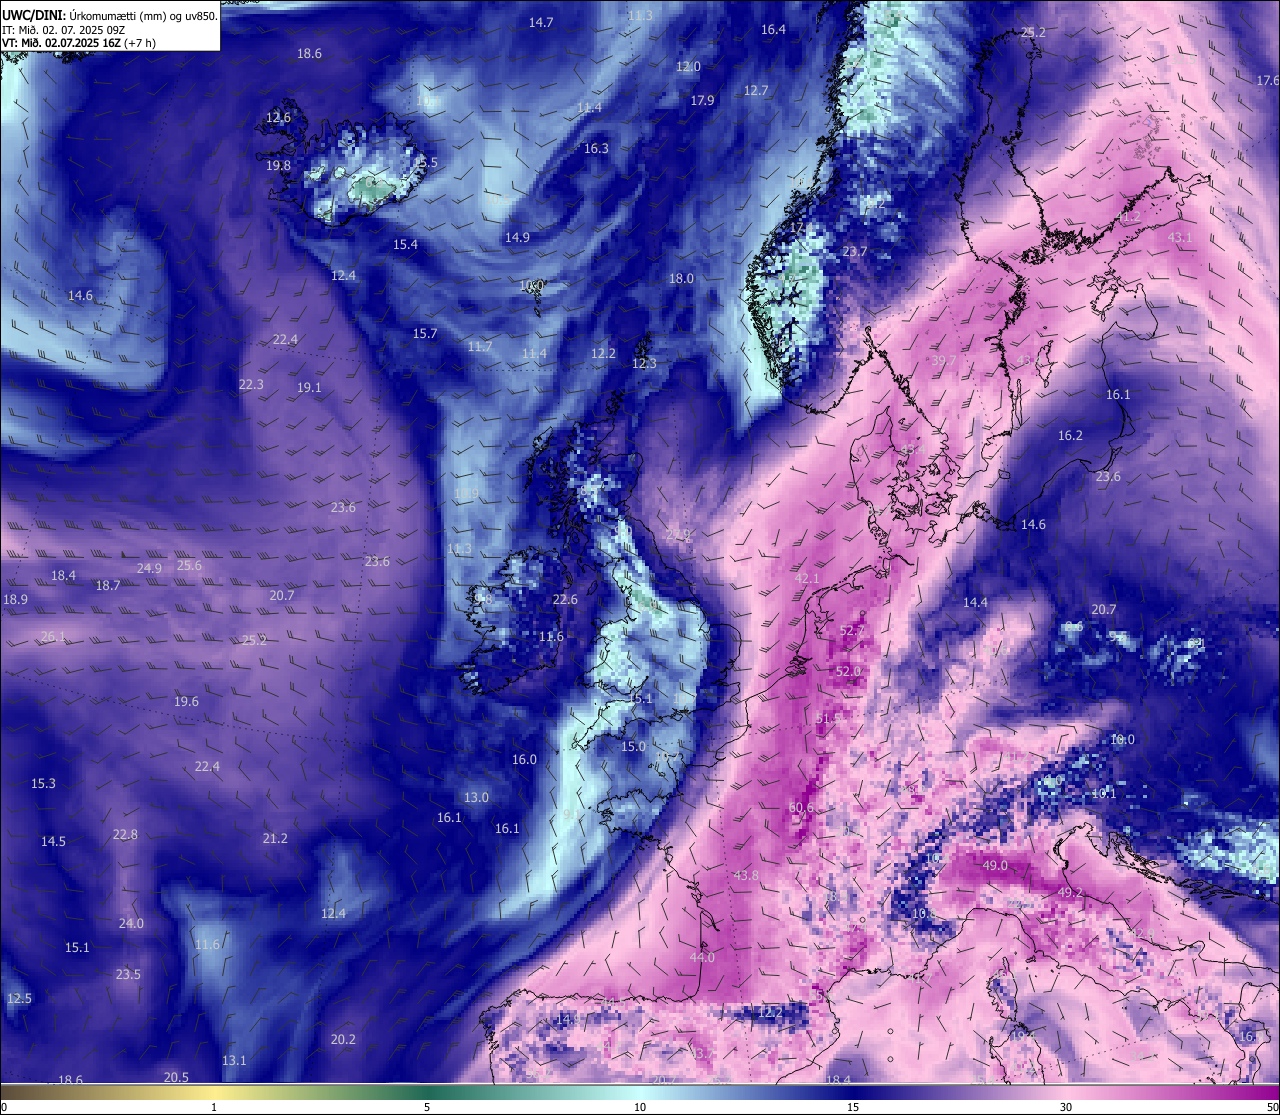Click the IT initial time line 09Z
The width and height of the screenshot is (1280, 1115).
pyautogui.click(x=63, y=30)
